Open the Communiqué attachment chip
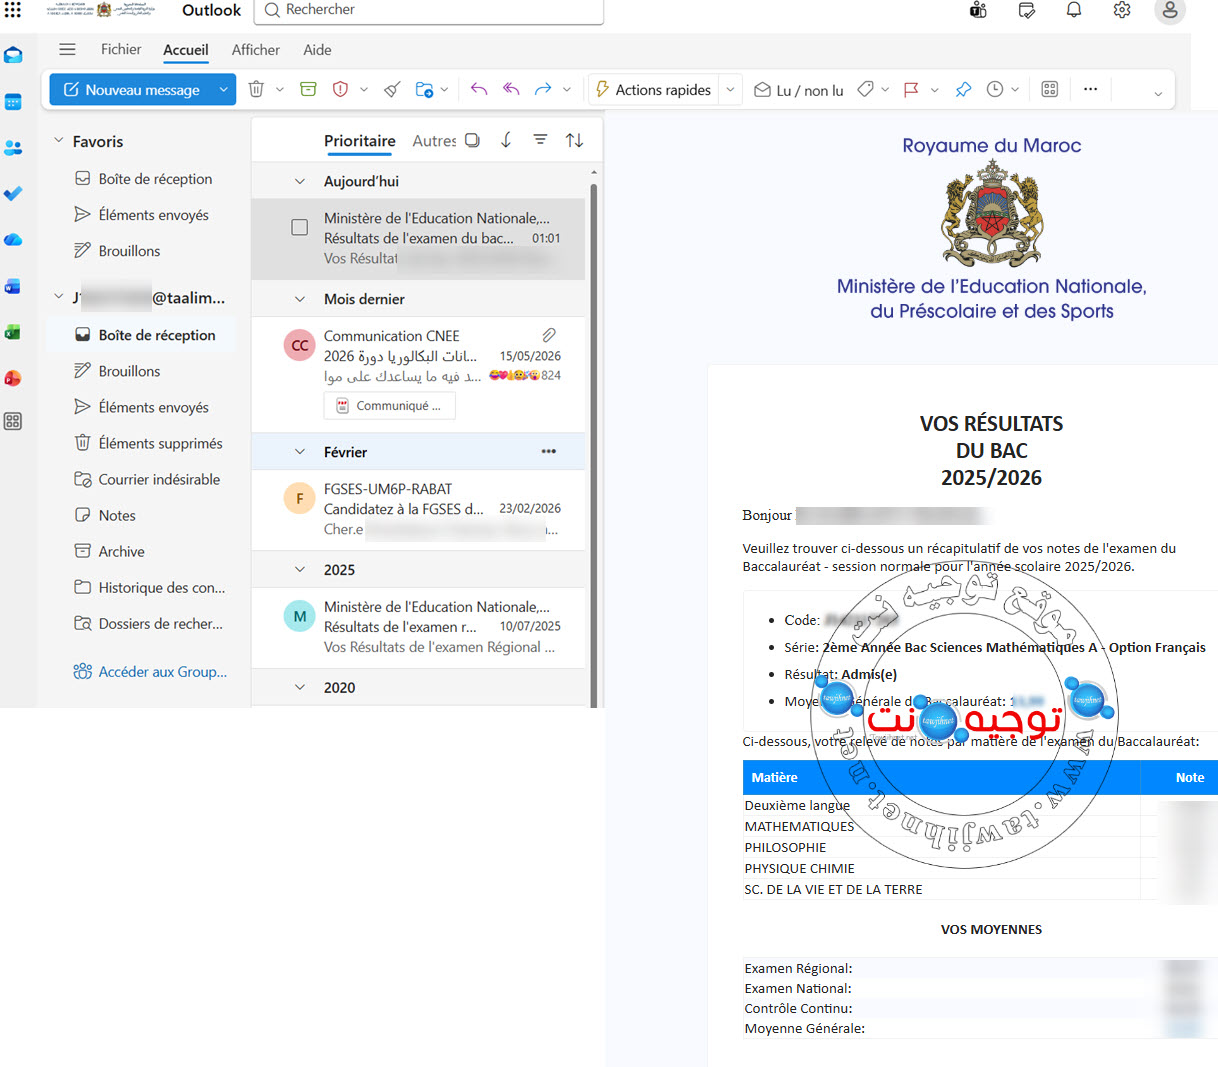This screenshot has height=1067, width=1218. (390, 406)
